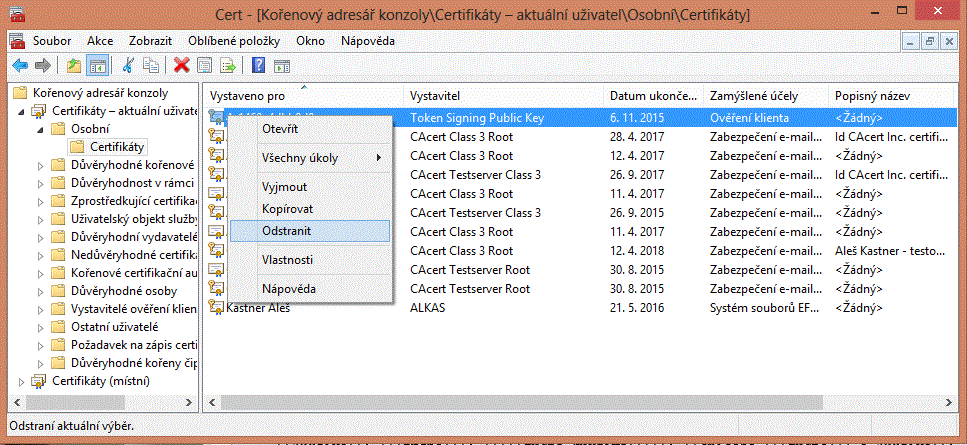Viewport: 967px width, 445px height.
Task: Click the Up one level folder icon
Action: pyautogui.click(x=74, y=66)
